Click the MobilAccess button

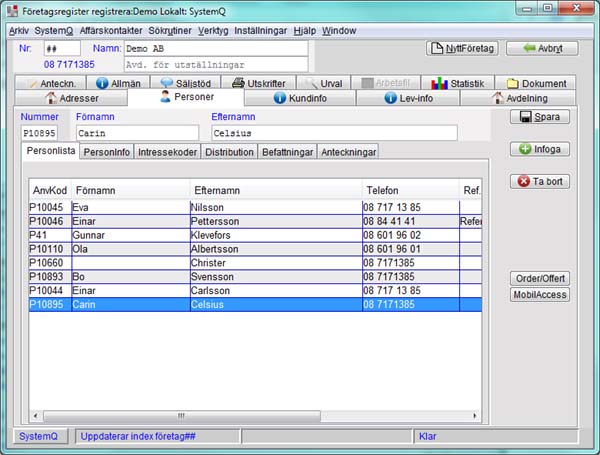pyautogui.click(x=540, y=294)
